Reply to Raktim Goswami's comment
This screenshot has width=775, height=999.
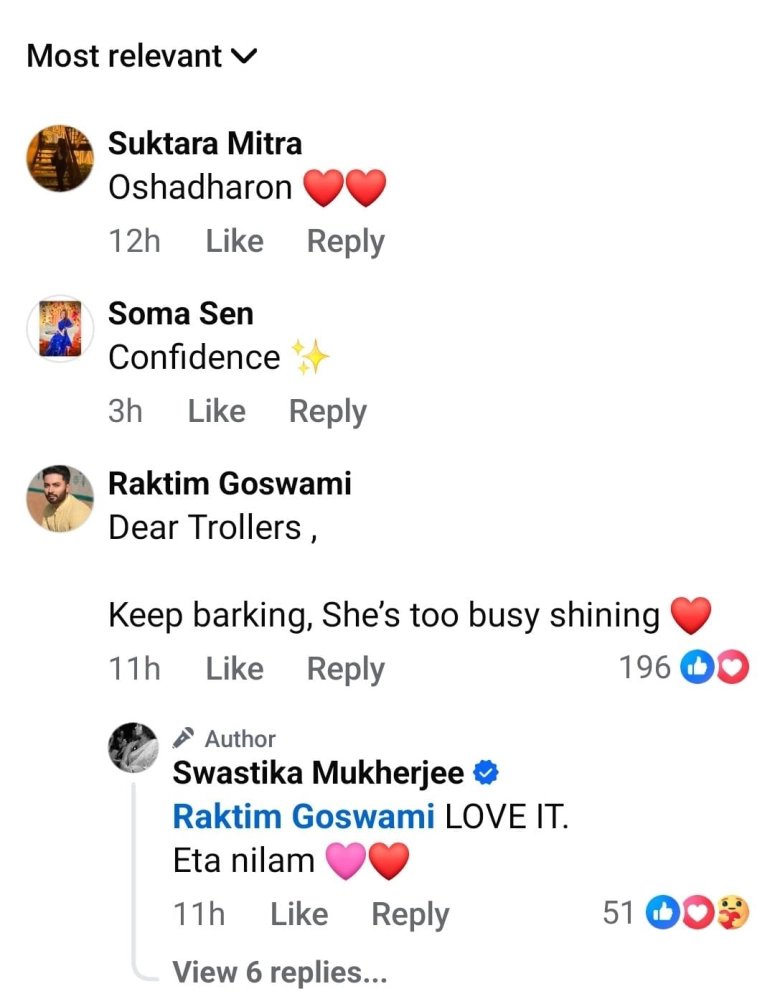point(345,669)
